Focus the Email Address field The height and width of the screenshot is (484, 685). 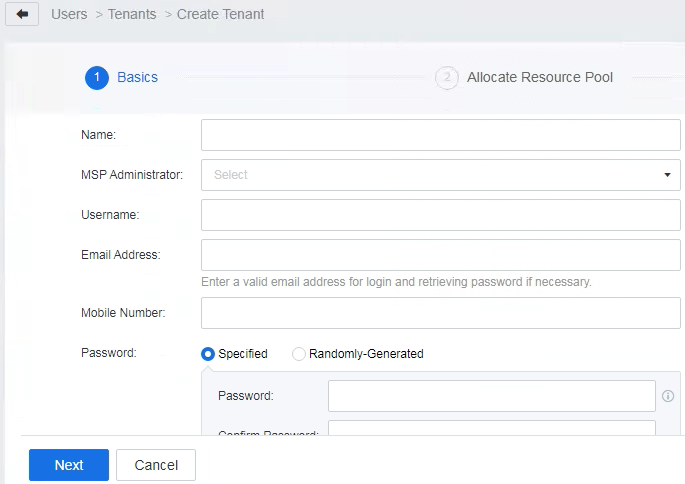(440, 255)
